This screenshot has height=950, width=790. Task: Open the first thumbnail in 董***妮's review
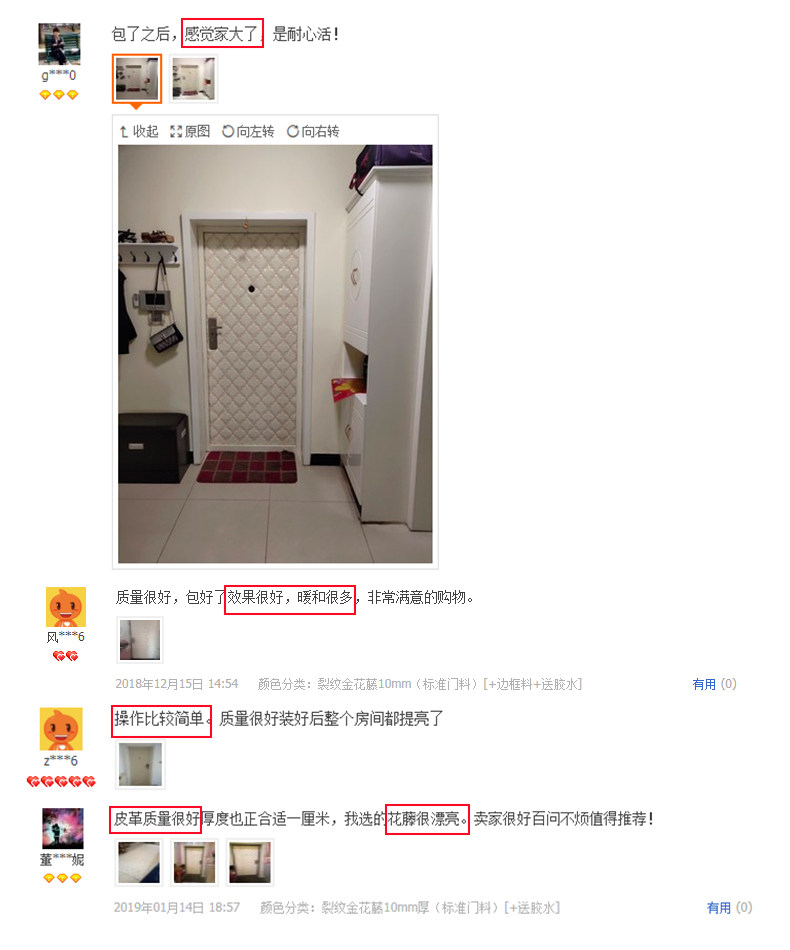click(139, 863)
